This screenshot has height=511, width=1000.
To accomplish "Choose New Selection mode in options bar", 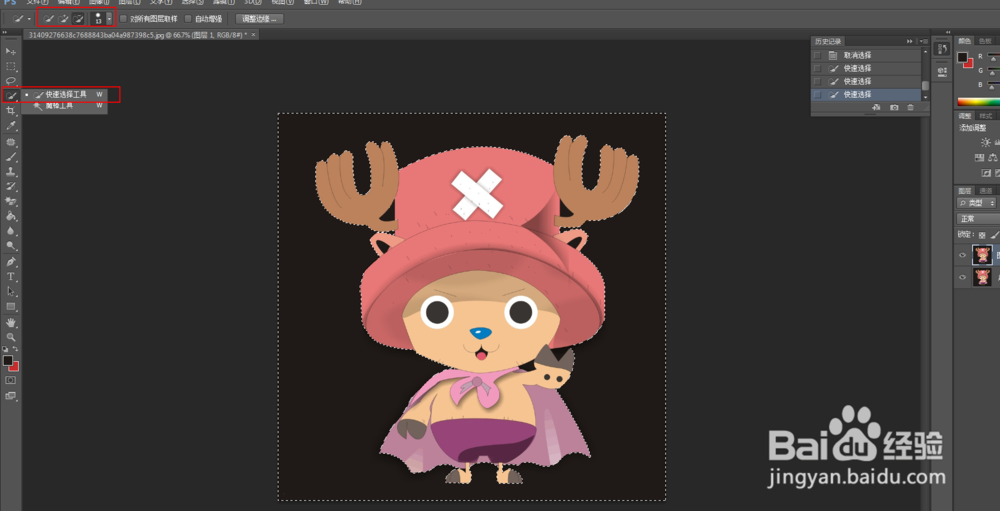I will (x=49, y=19).
